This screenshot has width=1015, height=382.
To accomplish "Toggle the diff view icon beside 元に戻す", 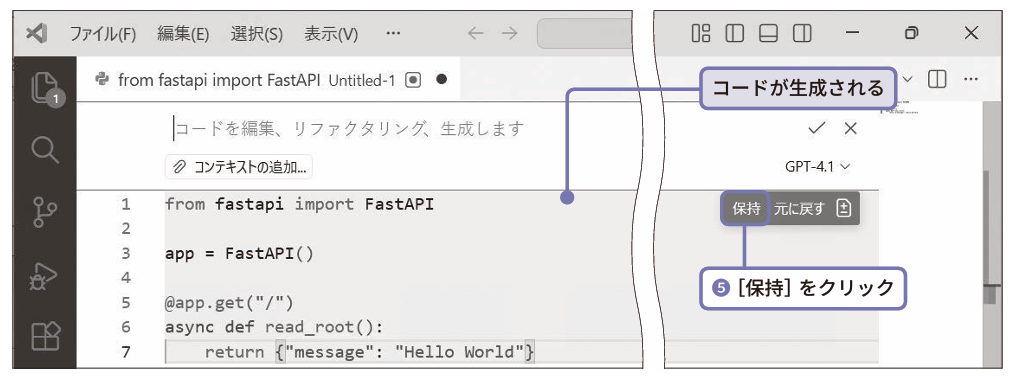I will click(x=843, y=208).
